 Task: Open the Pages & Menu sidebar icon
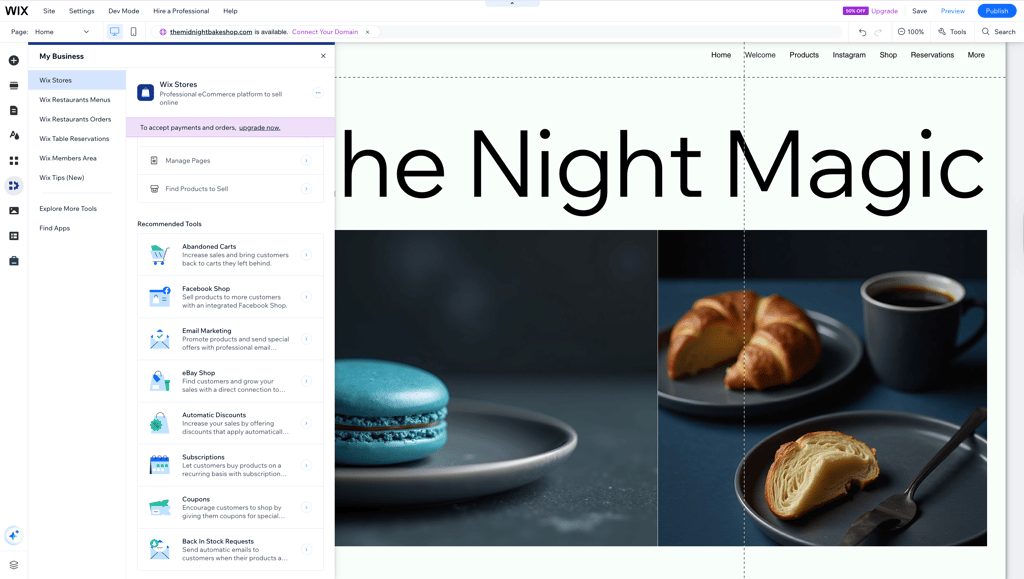(14, 110)
